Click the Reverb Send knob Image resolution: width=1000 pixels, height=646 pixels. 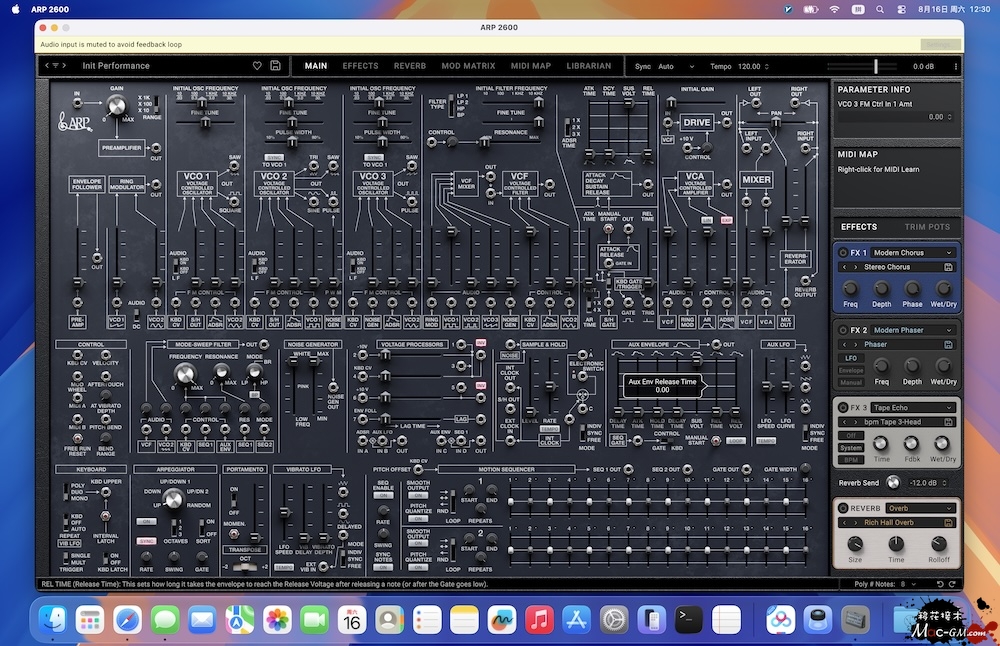(893, 483)
